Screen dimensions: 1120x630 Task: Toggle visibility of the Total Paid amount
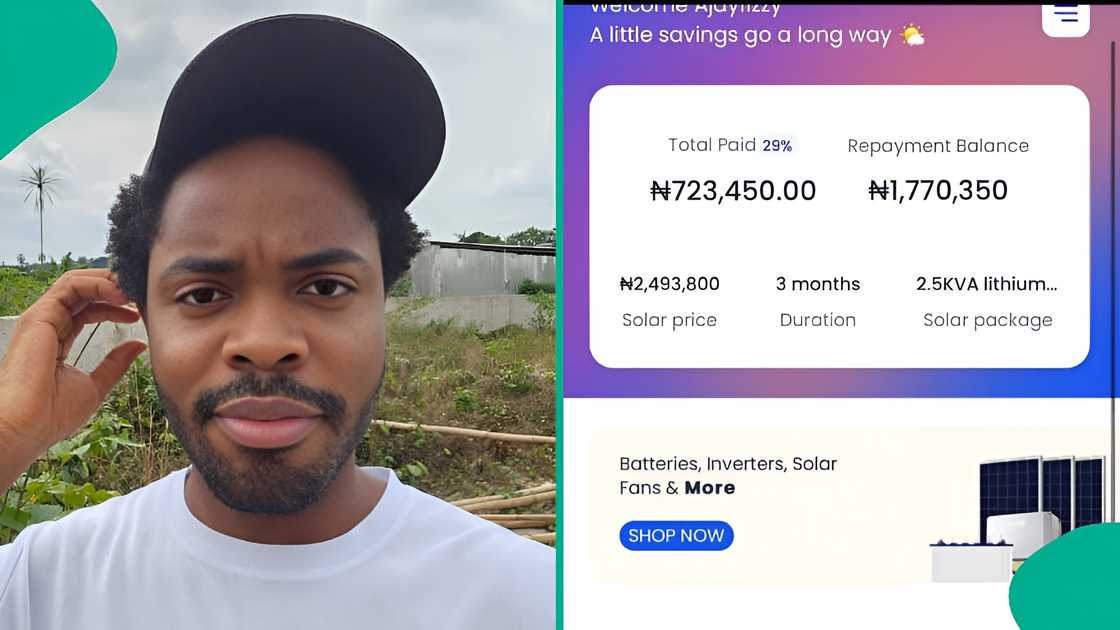pos(734,190)
